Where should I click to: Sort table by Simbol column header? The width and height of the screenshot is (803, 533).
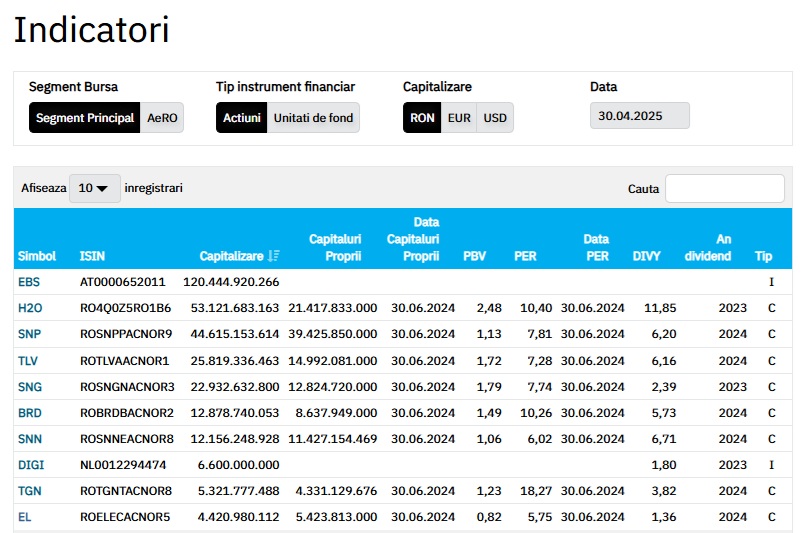[x=37, y=256]
